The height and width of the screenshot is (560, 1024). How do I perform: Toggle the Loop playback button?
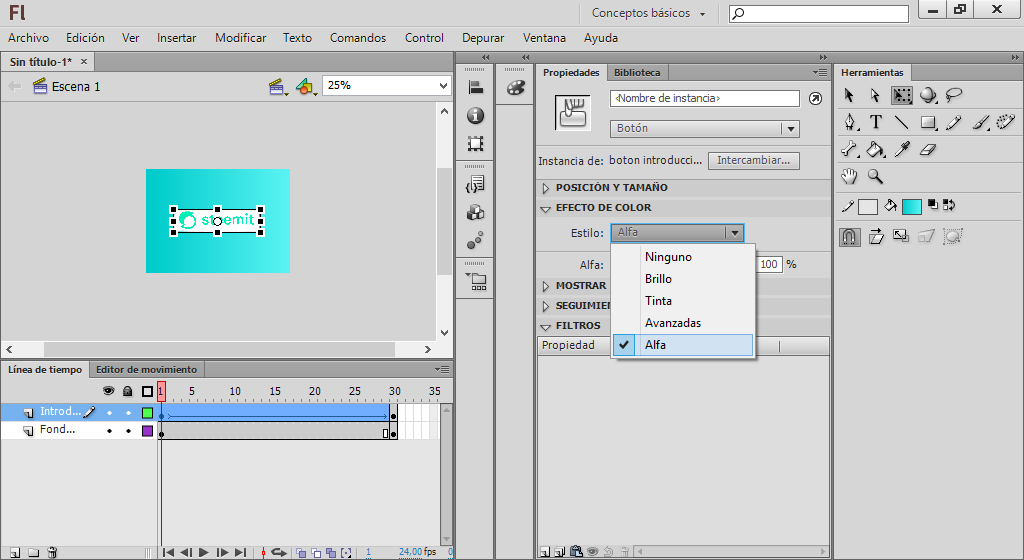tap(279, 553)
